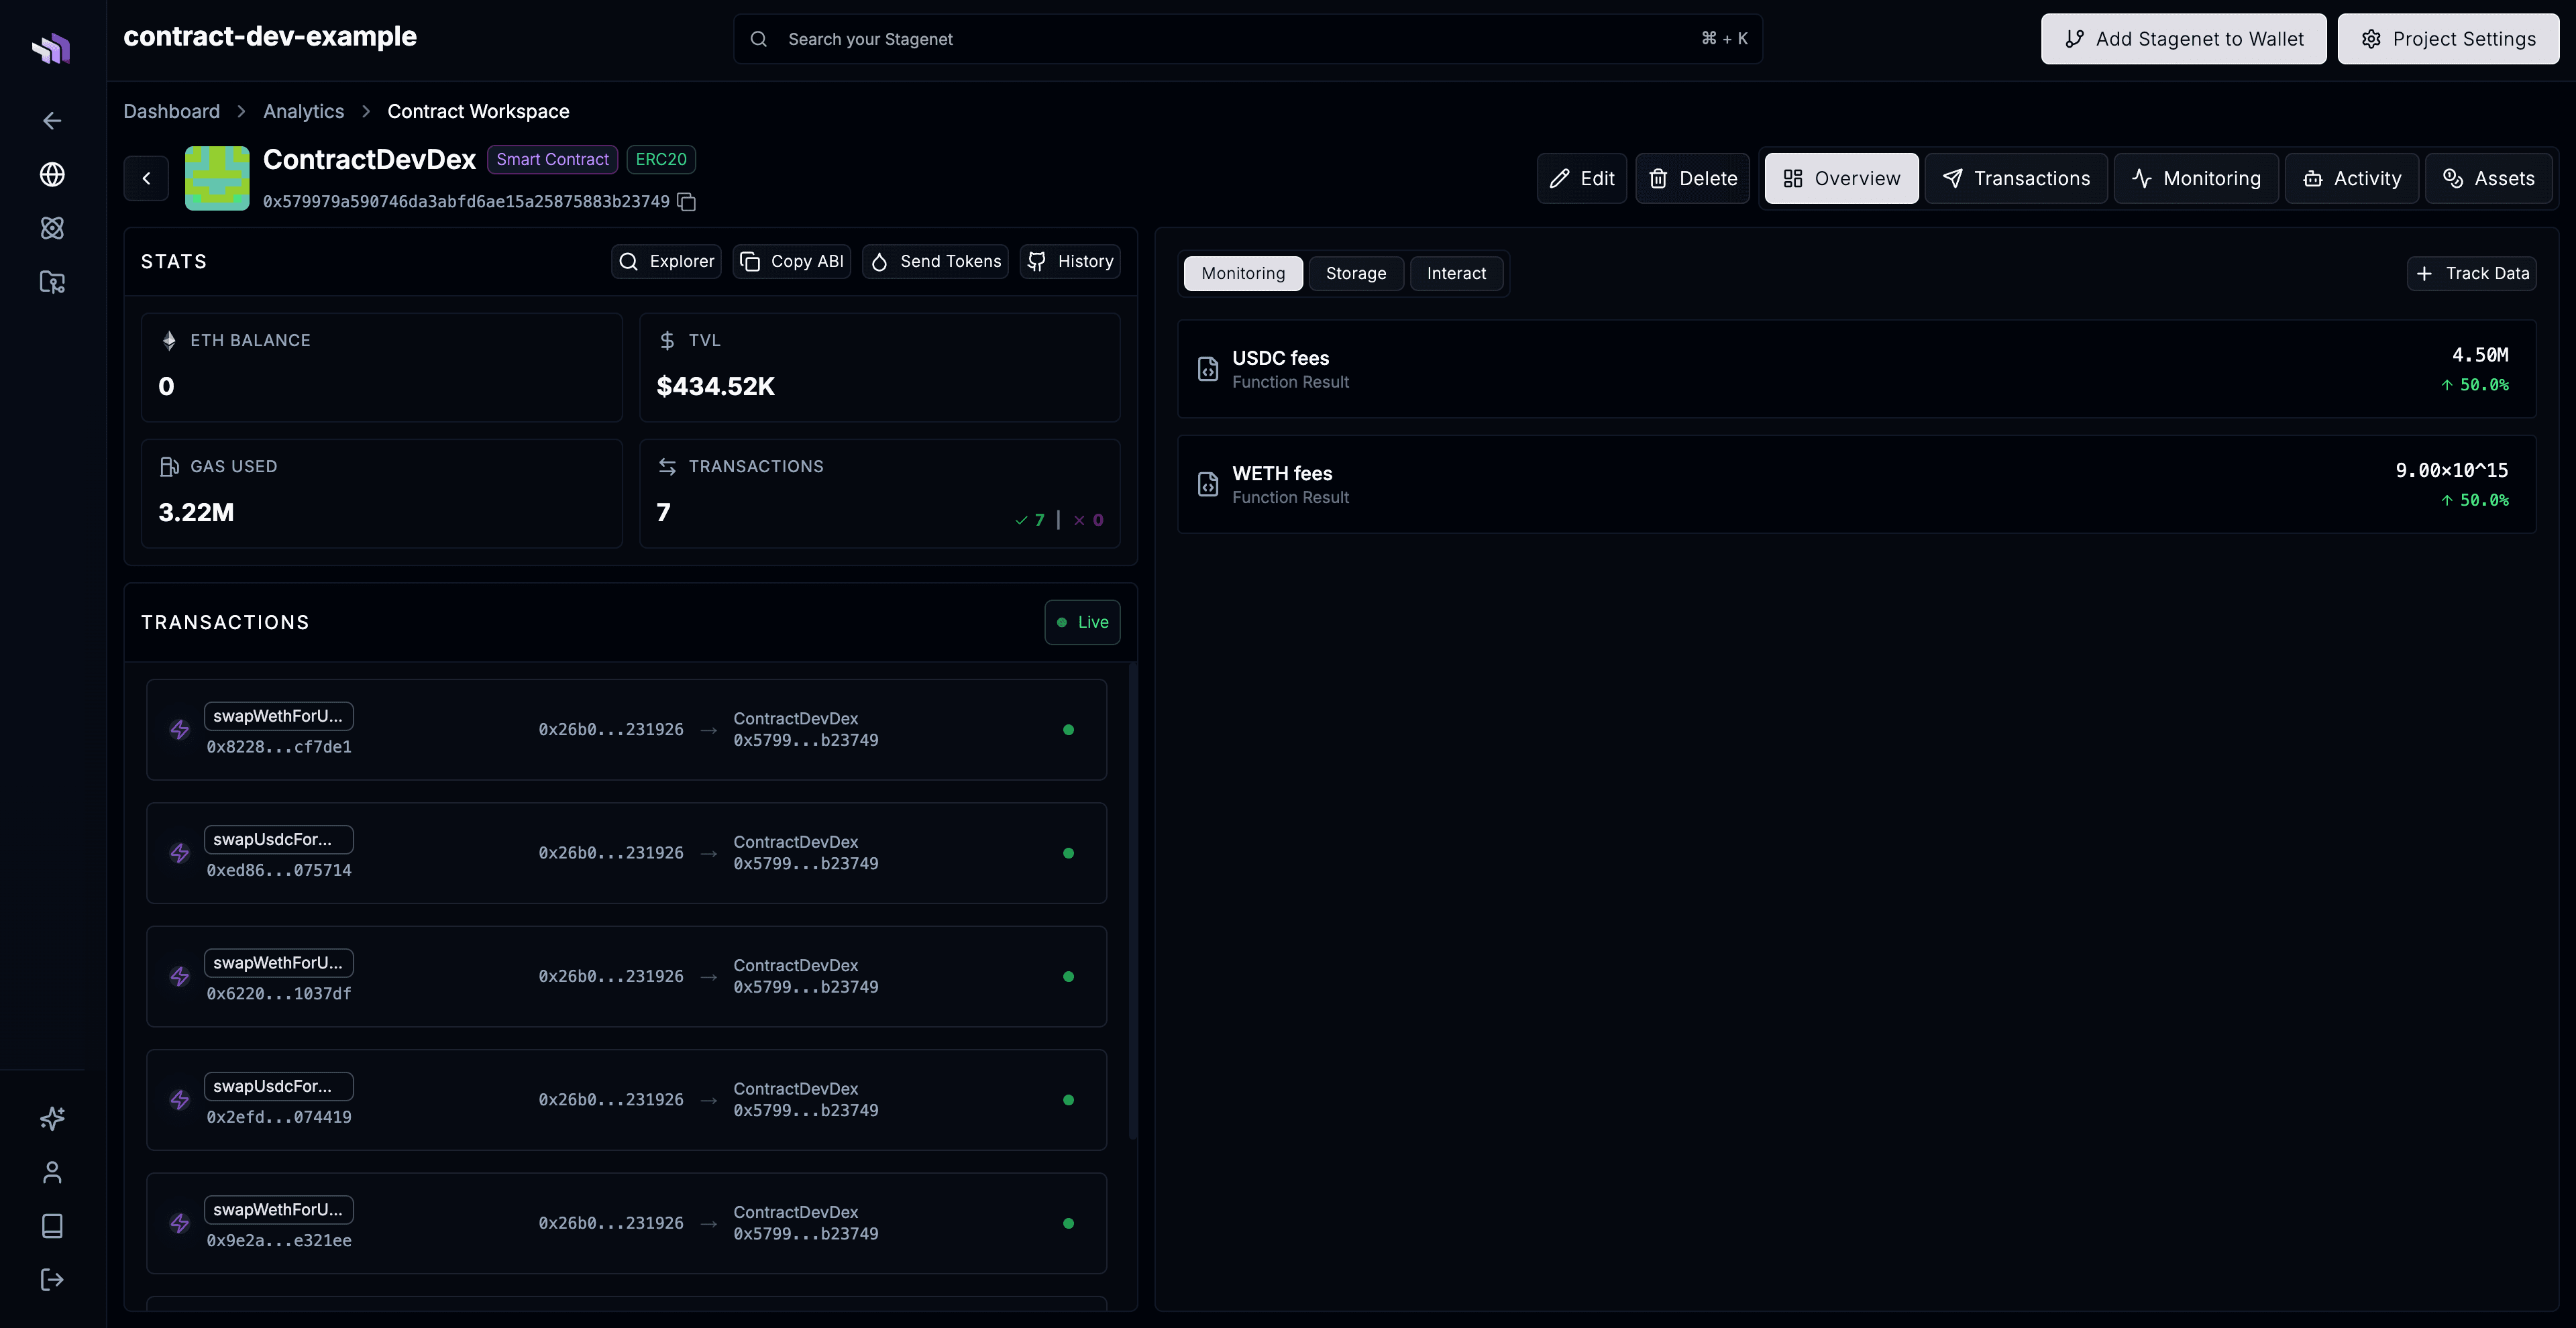Open the integrations atom icon in the sidebar
2576x1328 pixels.
coord(51,228)
